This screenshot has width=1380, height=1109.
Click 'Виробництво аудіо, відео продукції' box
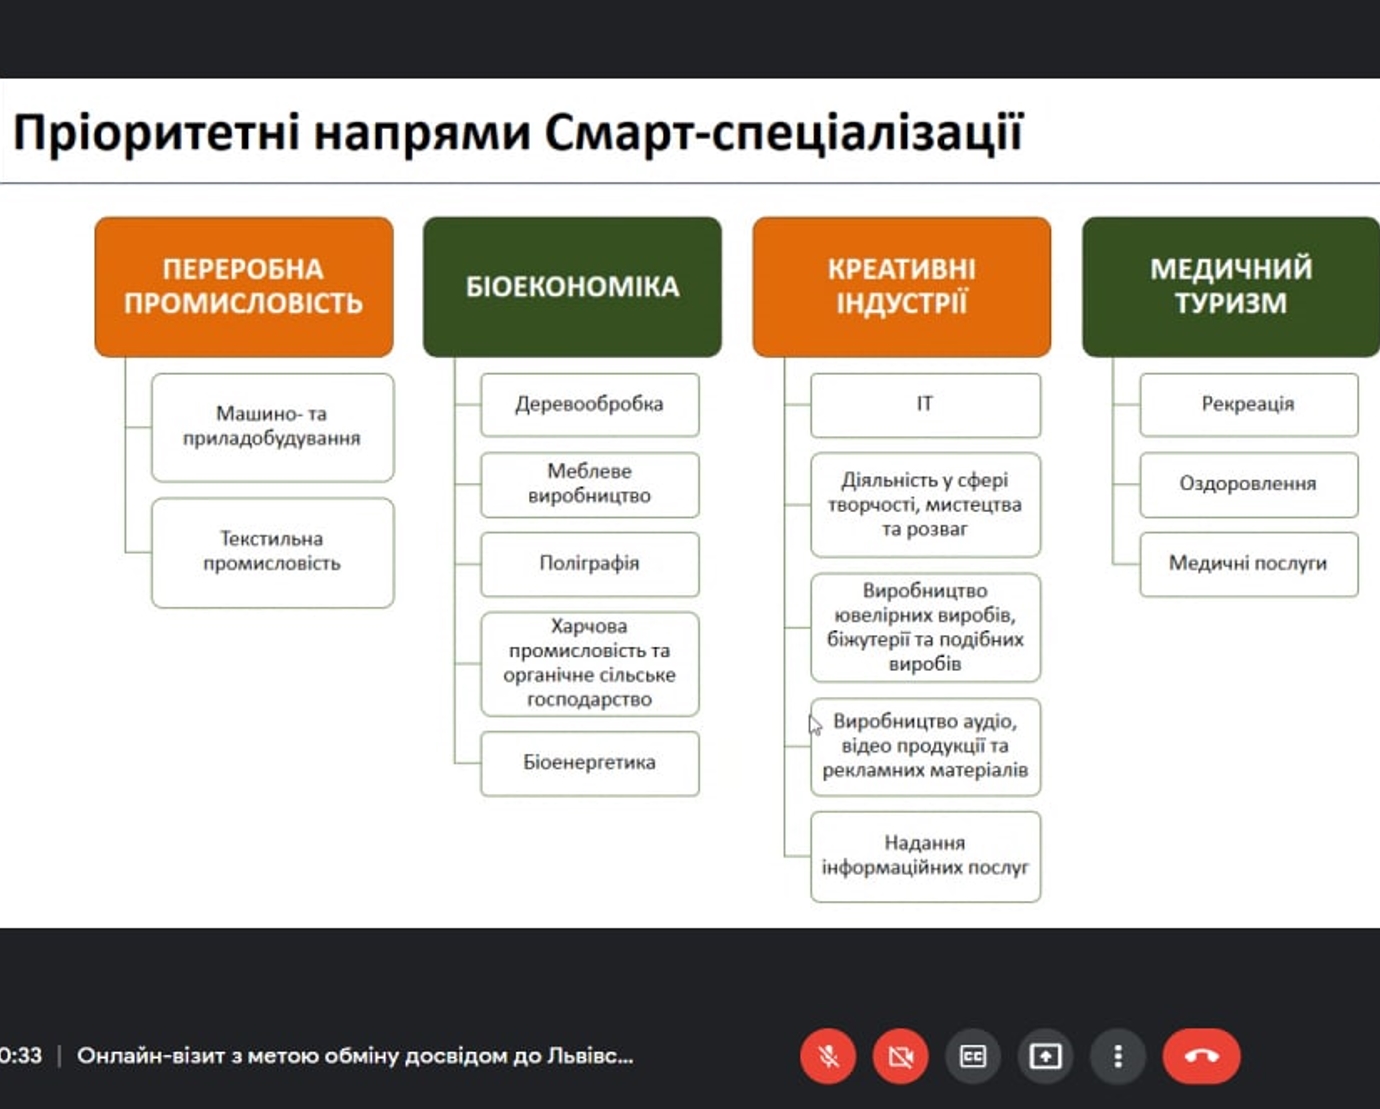point(925,746)
